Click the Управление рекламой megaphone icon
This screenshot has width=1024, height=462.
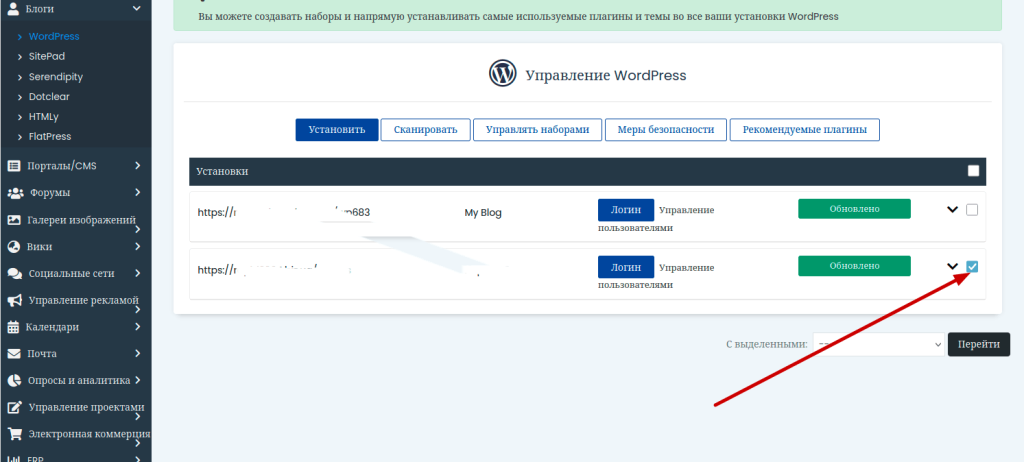[14, 300]
